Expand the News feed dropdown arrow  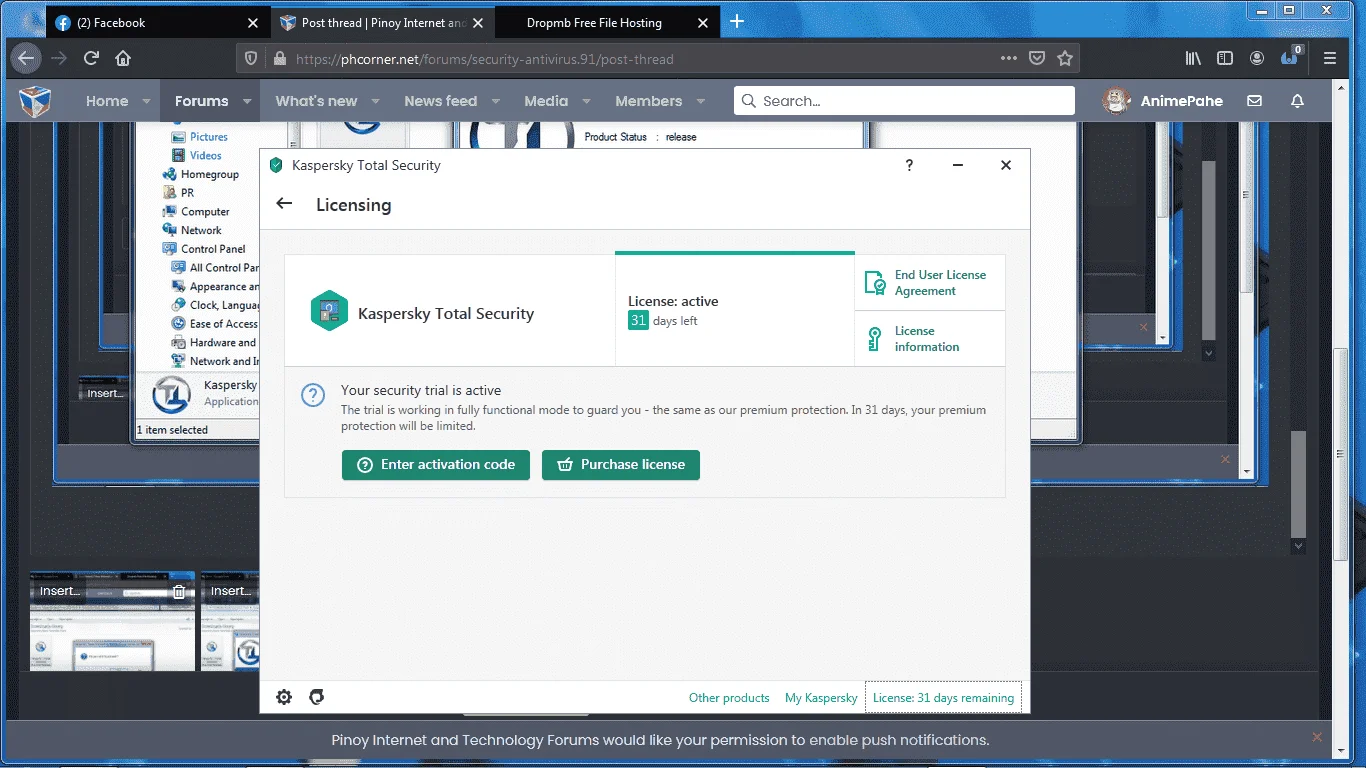496,101
